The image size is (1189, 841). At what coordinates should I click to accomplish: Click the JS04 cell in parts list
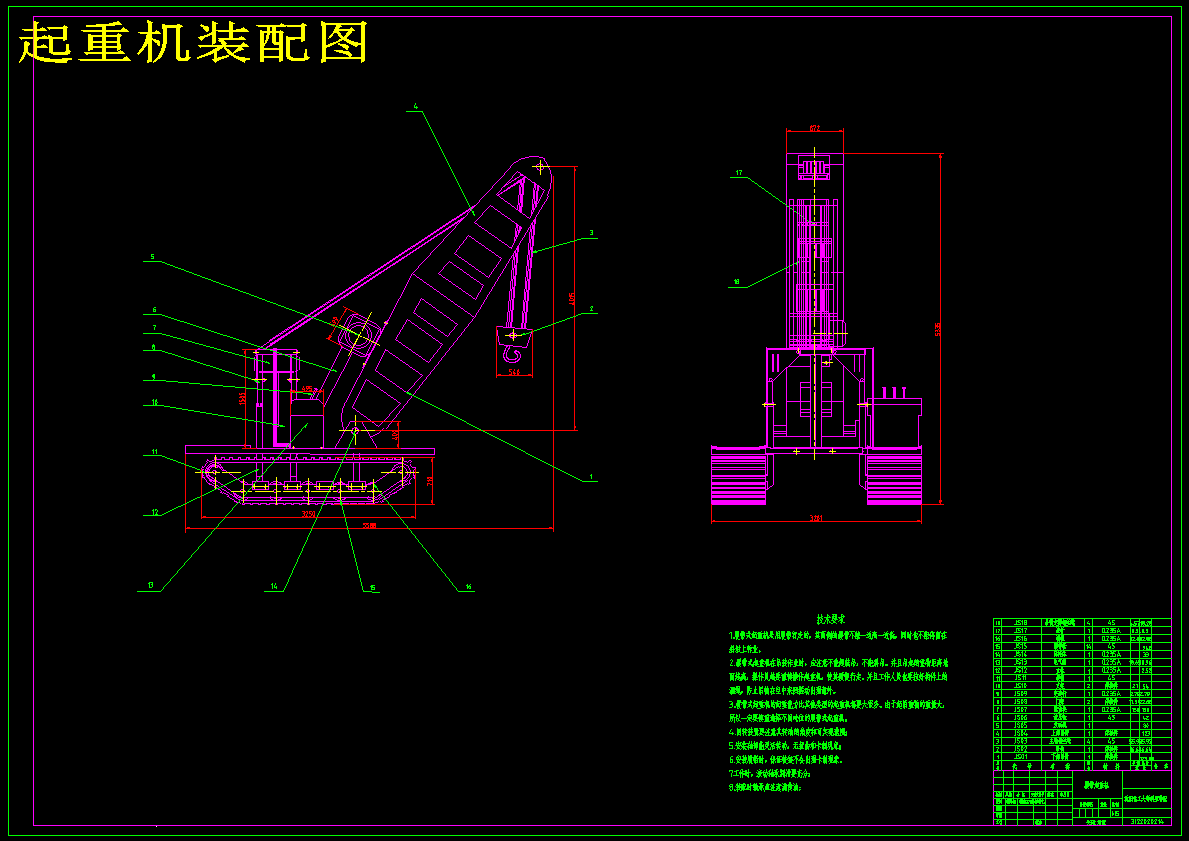point(1021,733)
